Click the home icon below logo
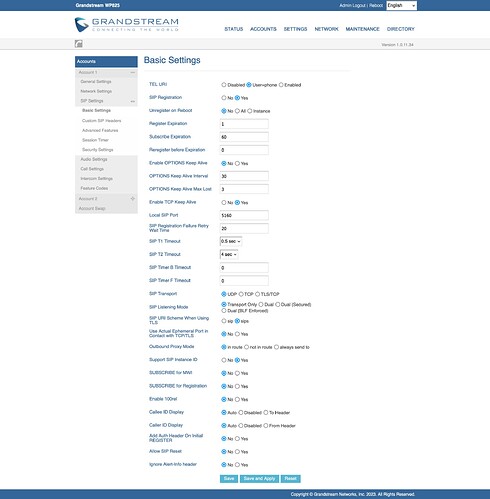The height and width of the screenshot is (499, 490). pos(79,44)
